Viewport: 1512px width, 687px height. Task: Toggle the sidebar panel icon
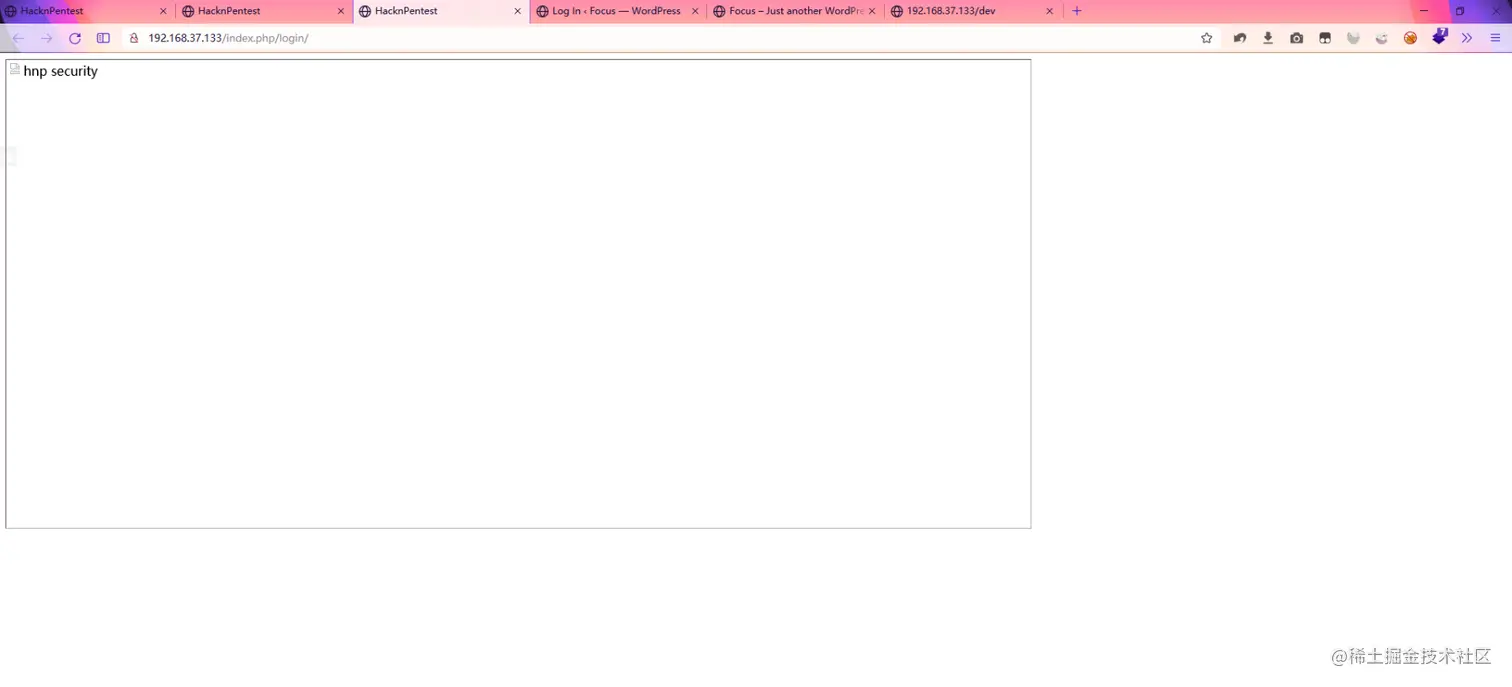tap(103, 38)
